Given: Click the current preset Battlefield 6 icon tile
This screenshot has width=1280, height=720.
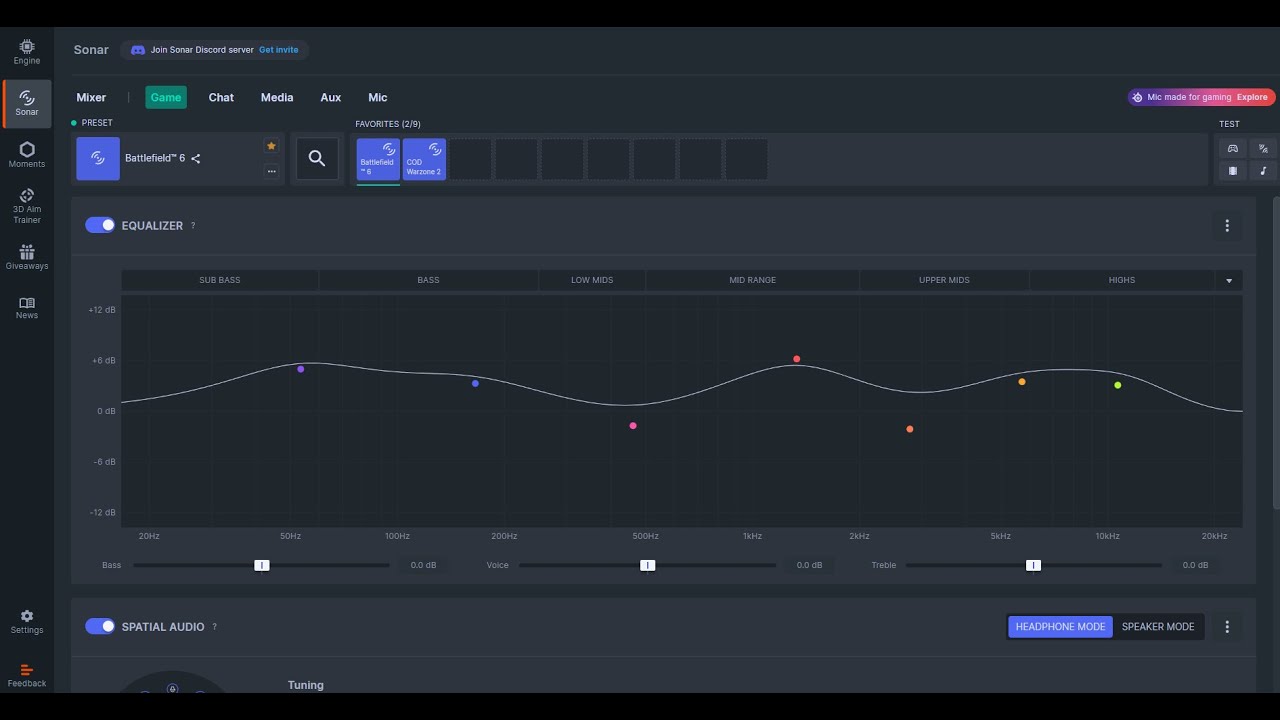Looking at the screenshot, I should click(98, 158).
